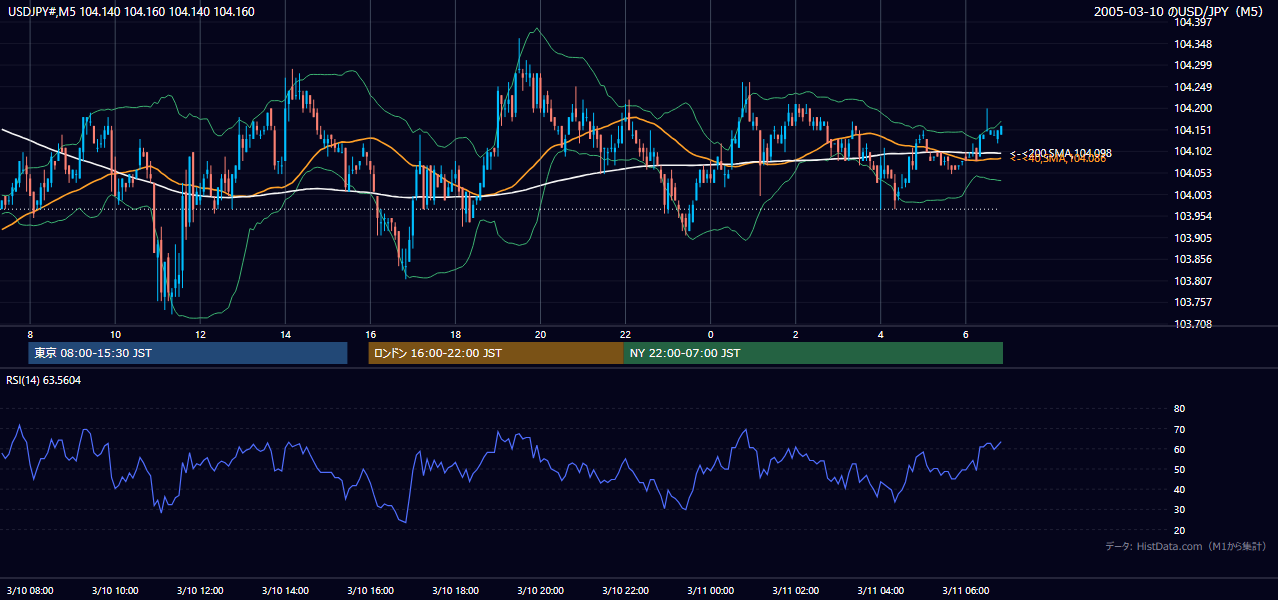Click price axis value 104.053
Viewport: 1278px width, 600px height.
pos(1193,173)
